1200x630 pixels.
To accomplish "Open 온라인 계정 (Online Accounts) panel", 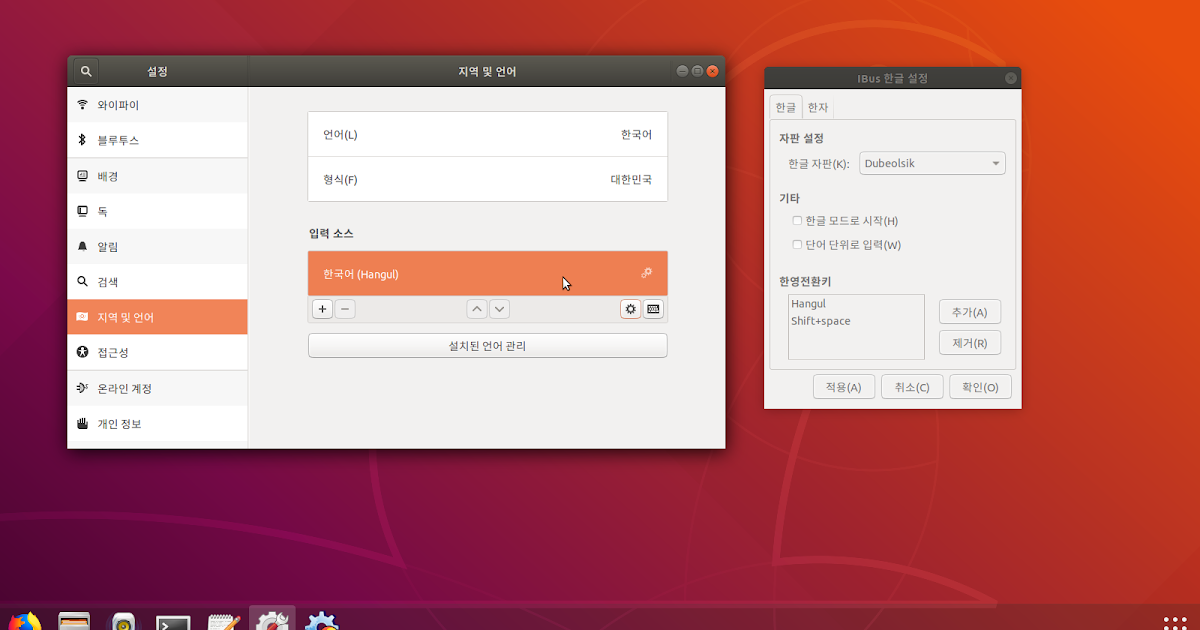I will [157, 388].
